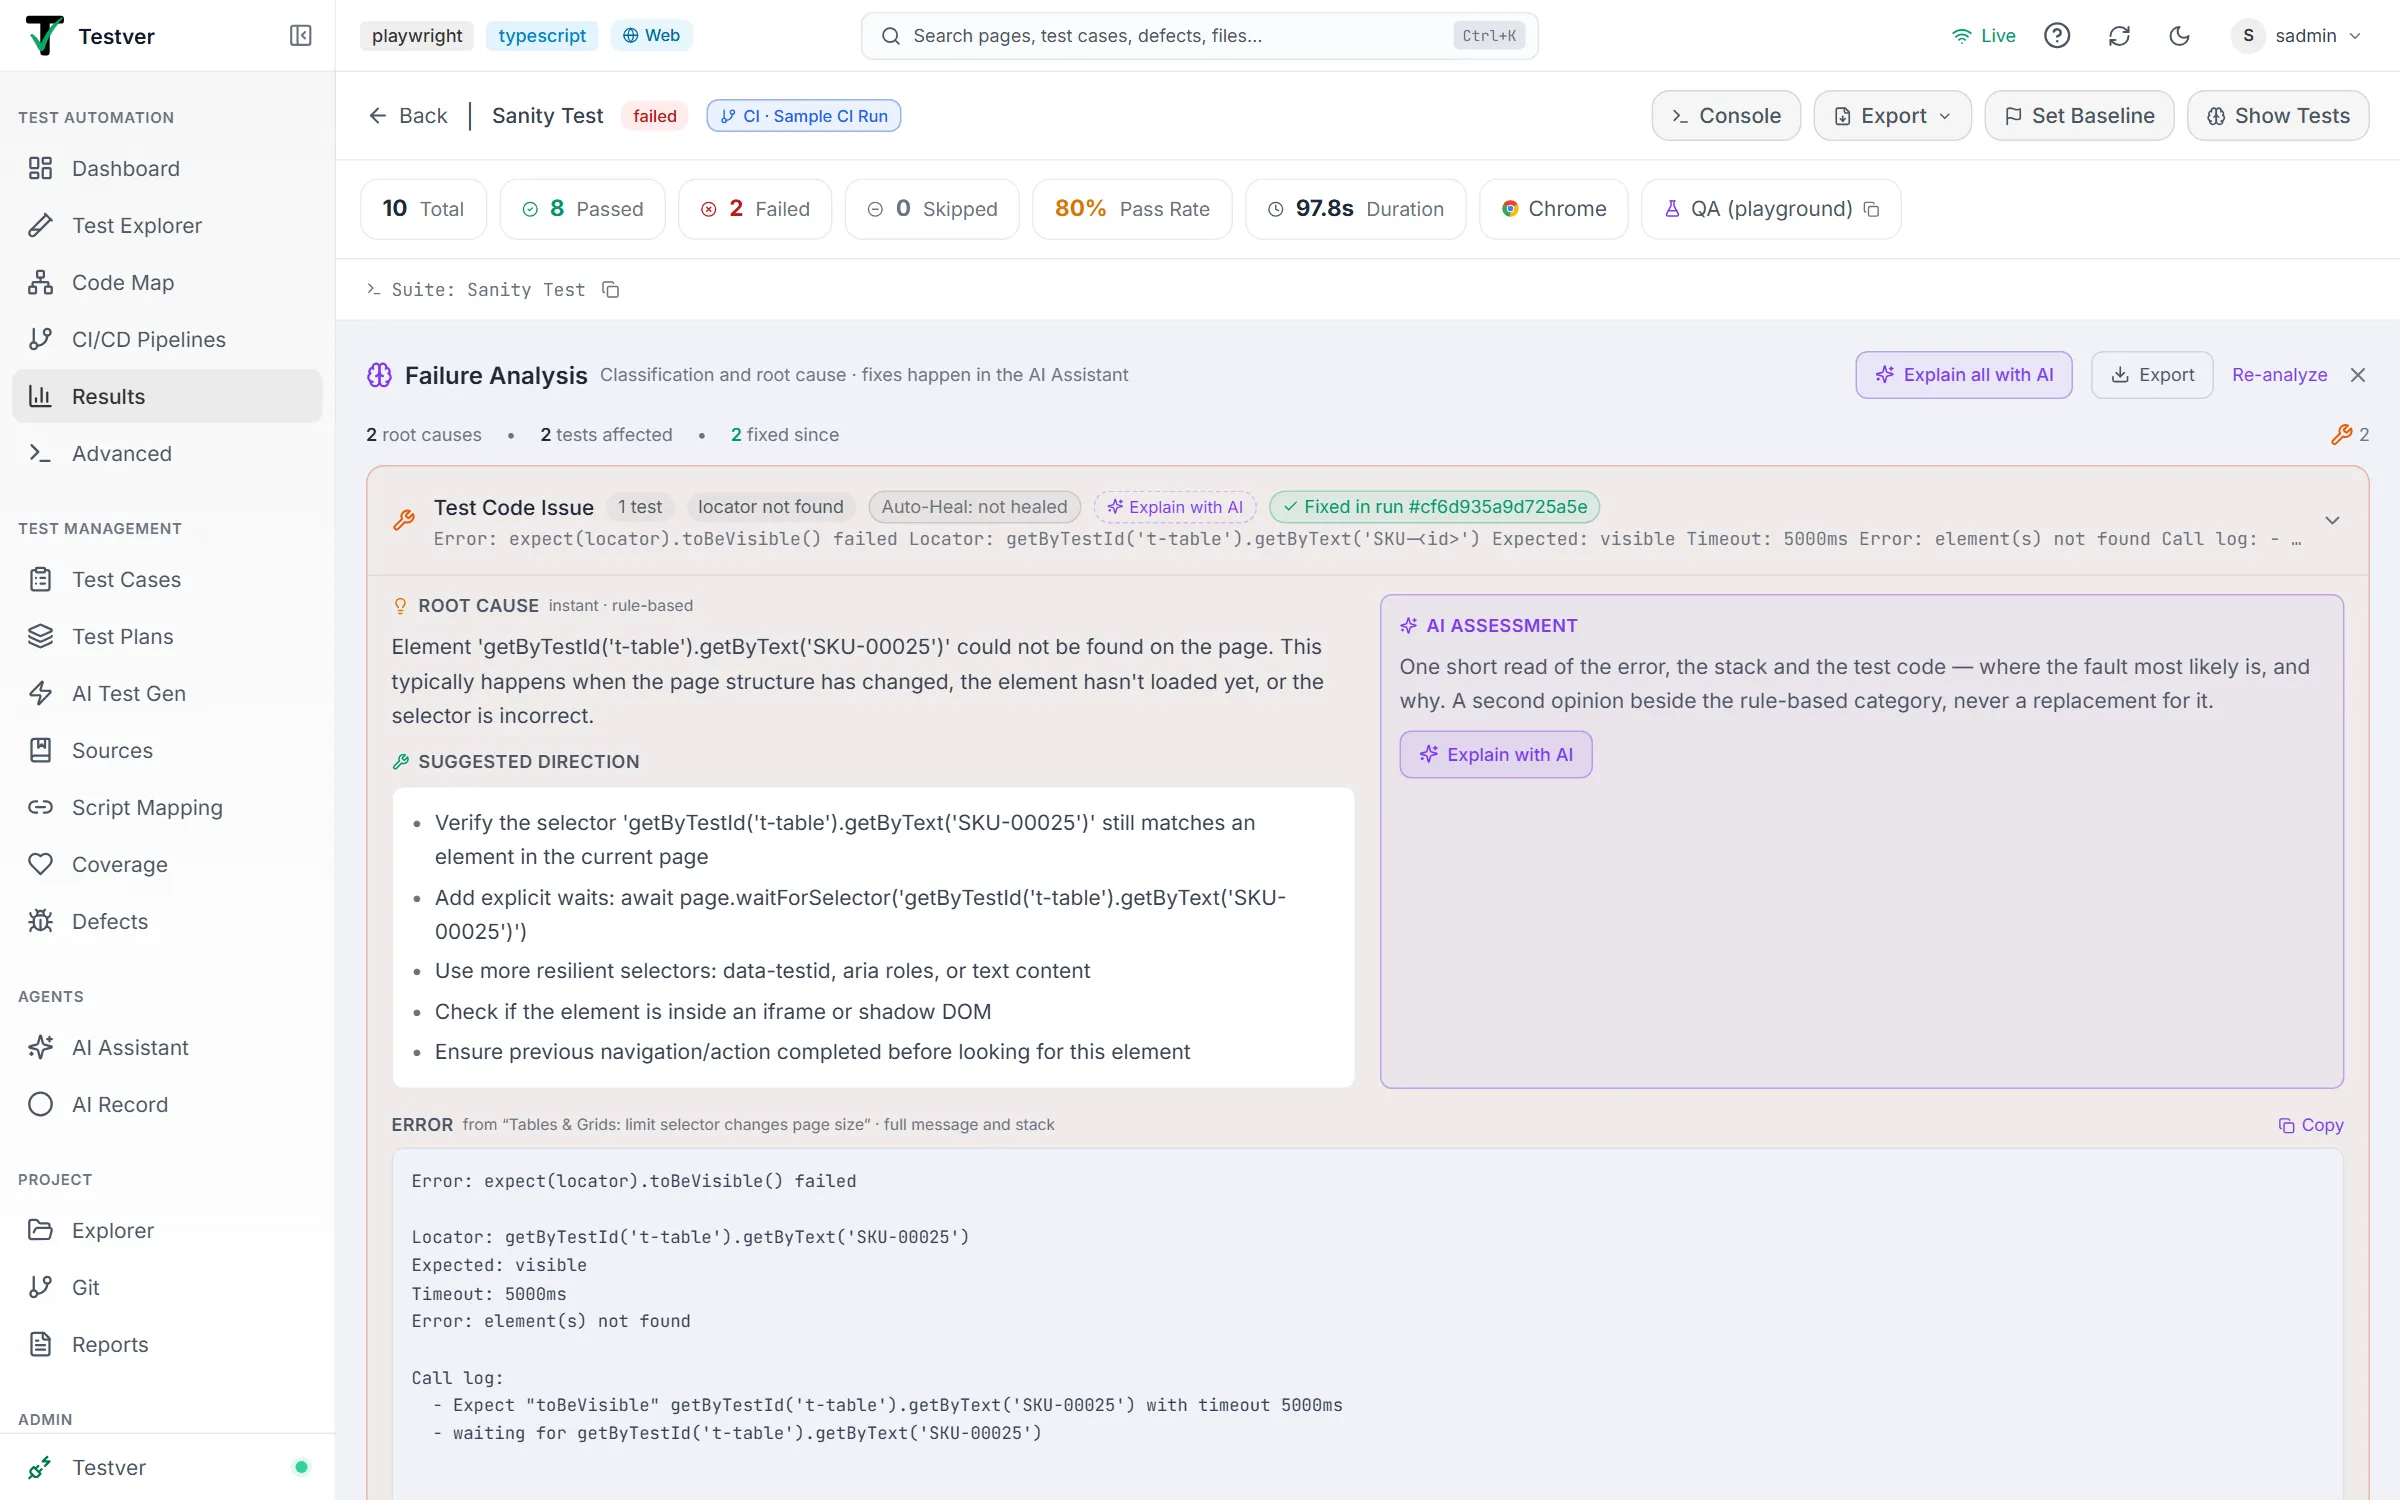Open sadmin user menu

pyautogui.click(x=2298, y=36)
